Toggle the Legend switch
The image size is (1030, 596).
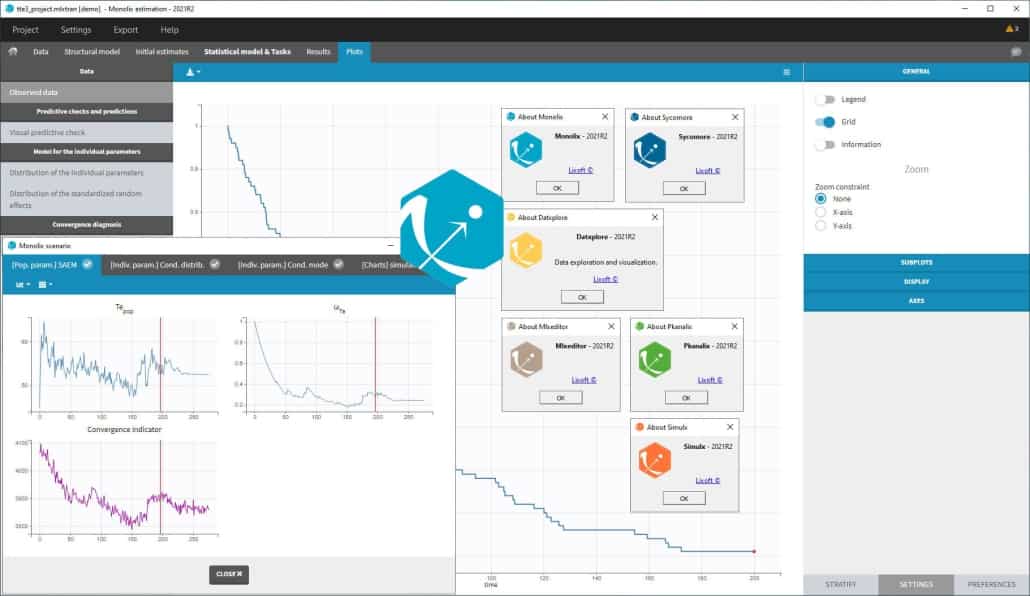point(825,99)
